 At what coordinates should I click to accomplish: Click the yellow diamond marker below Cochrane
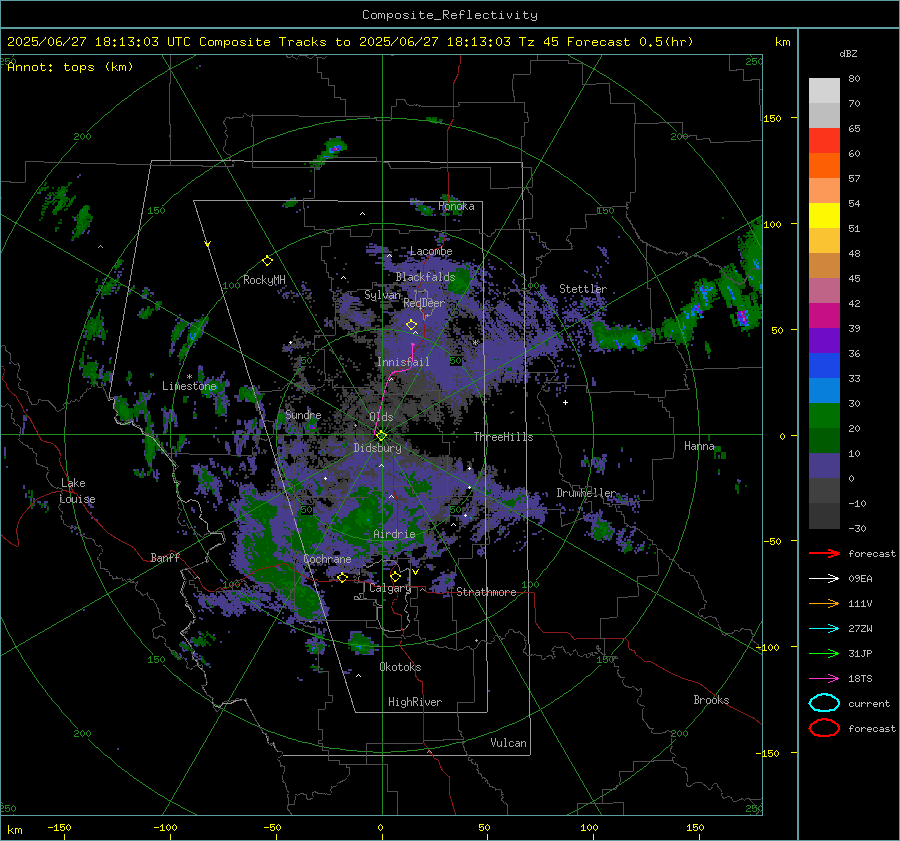[342, 578]
